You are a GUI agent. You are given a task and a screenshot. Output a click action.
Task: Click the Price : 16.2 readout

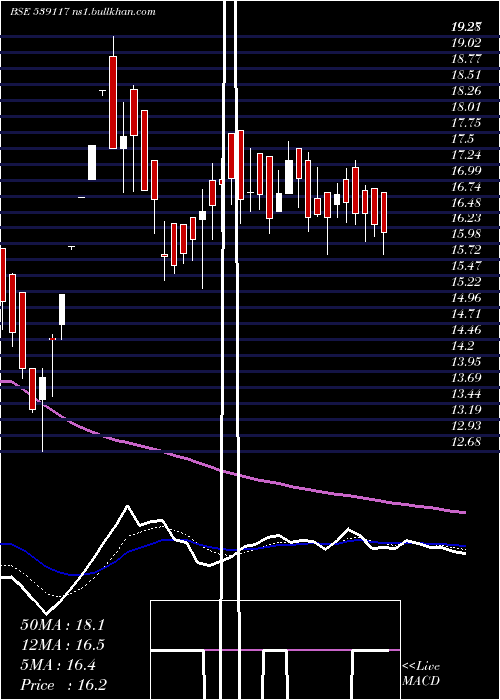[64, 685]
